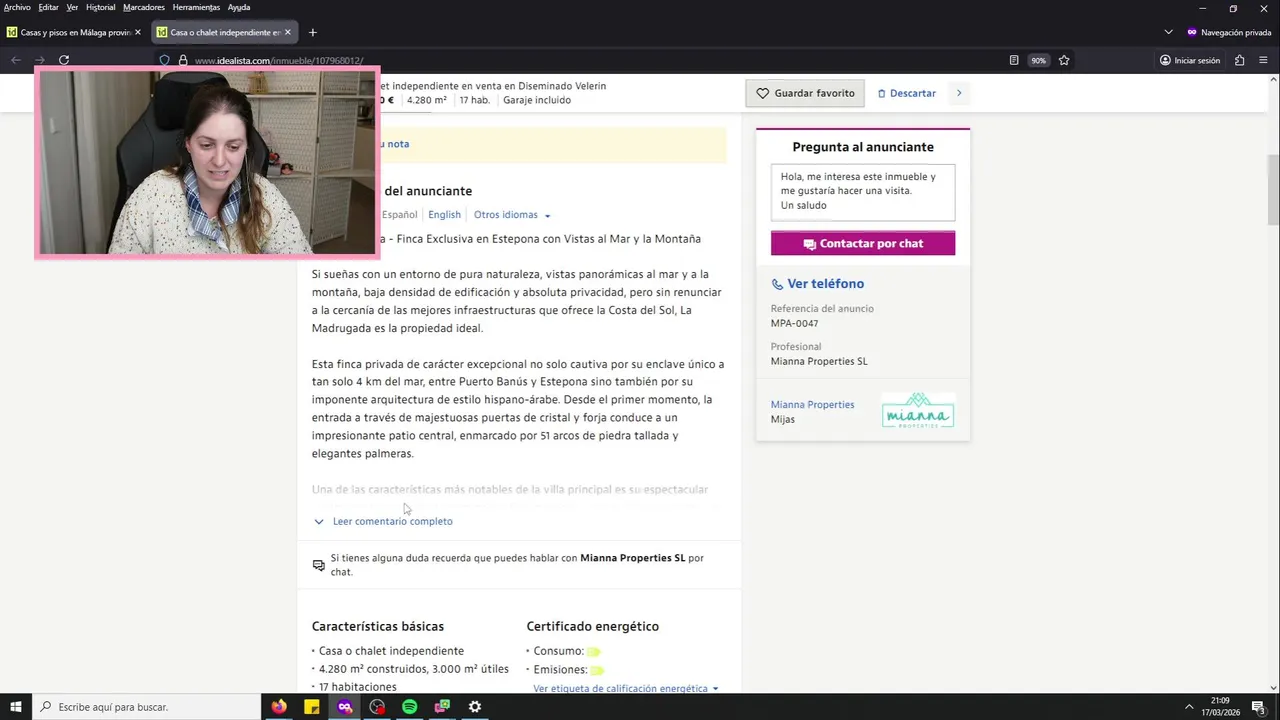This screenshot has width=1280, height=720.
Task: Click the Navegación privada indicator
Action: pyautogui.click(x=1229, y=32)
